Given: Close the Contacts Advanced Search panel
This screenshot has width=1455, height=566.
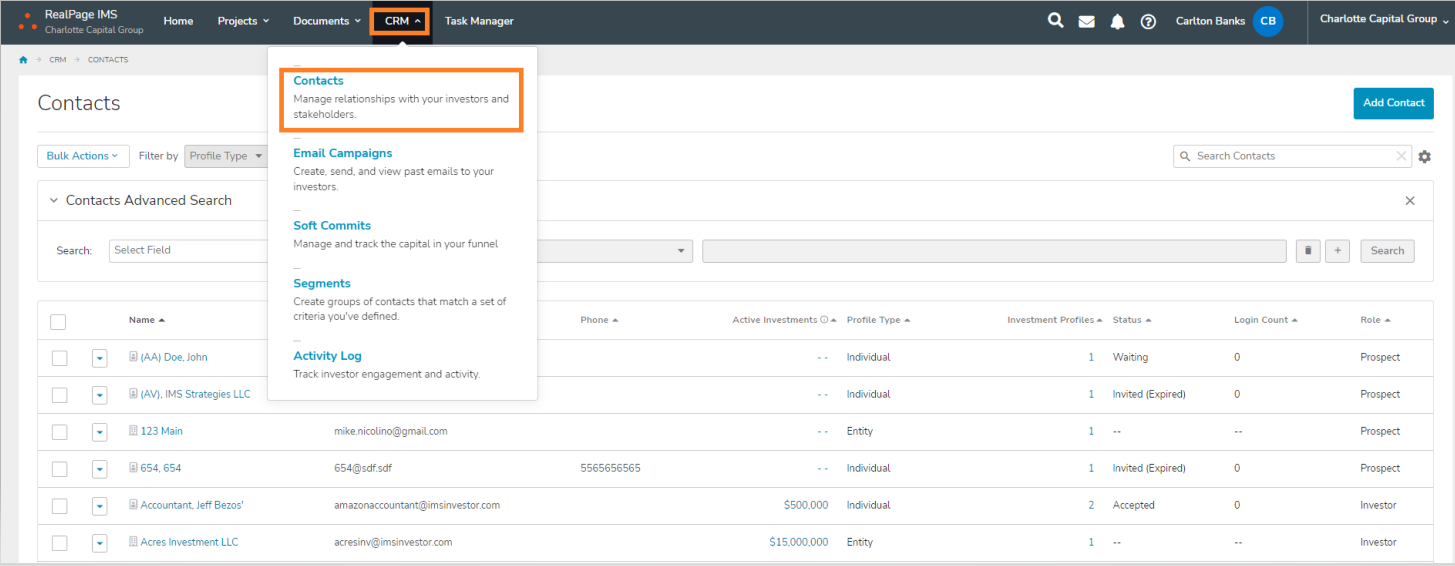Looking at the screenshot, I should (1410, 201).
